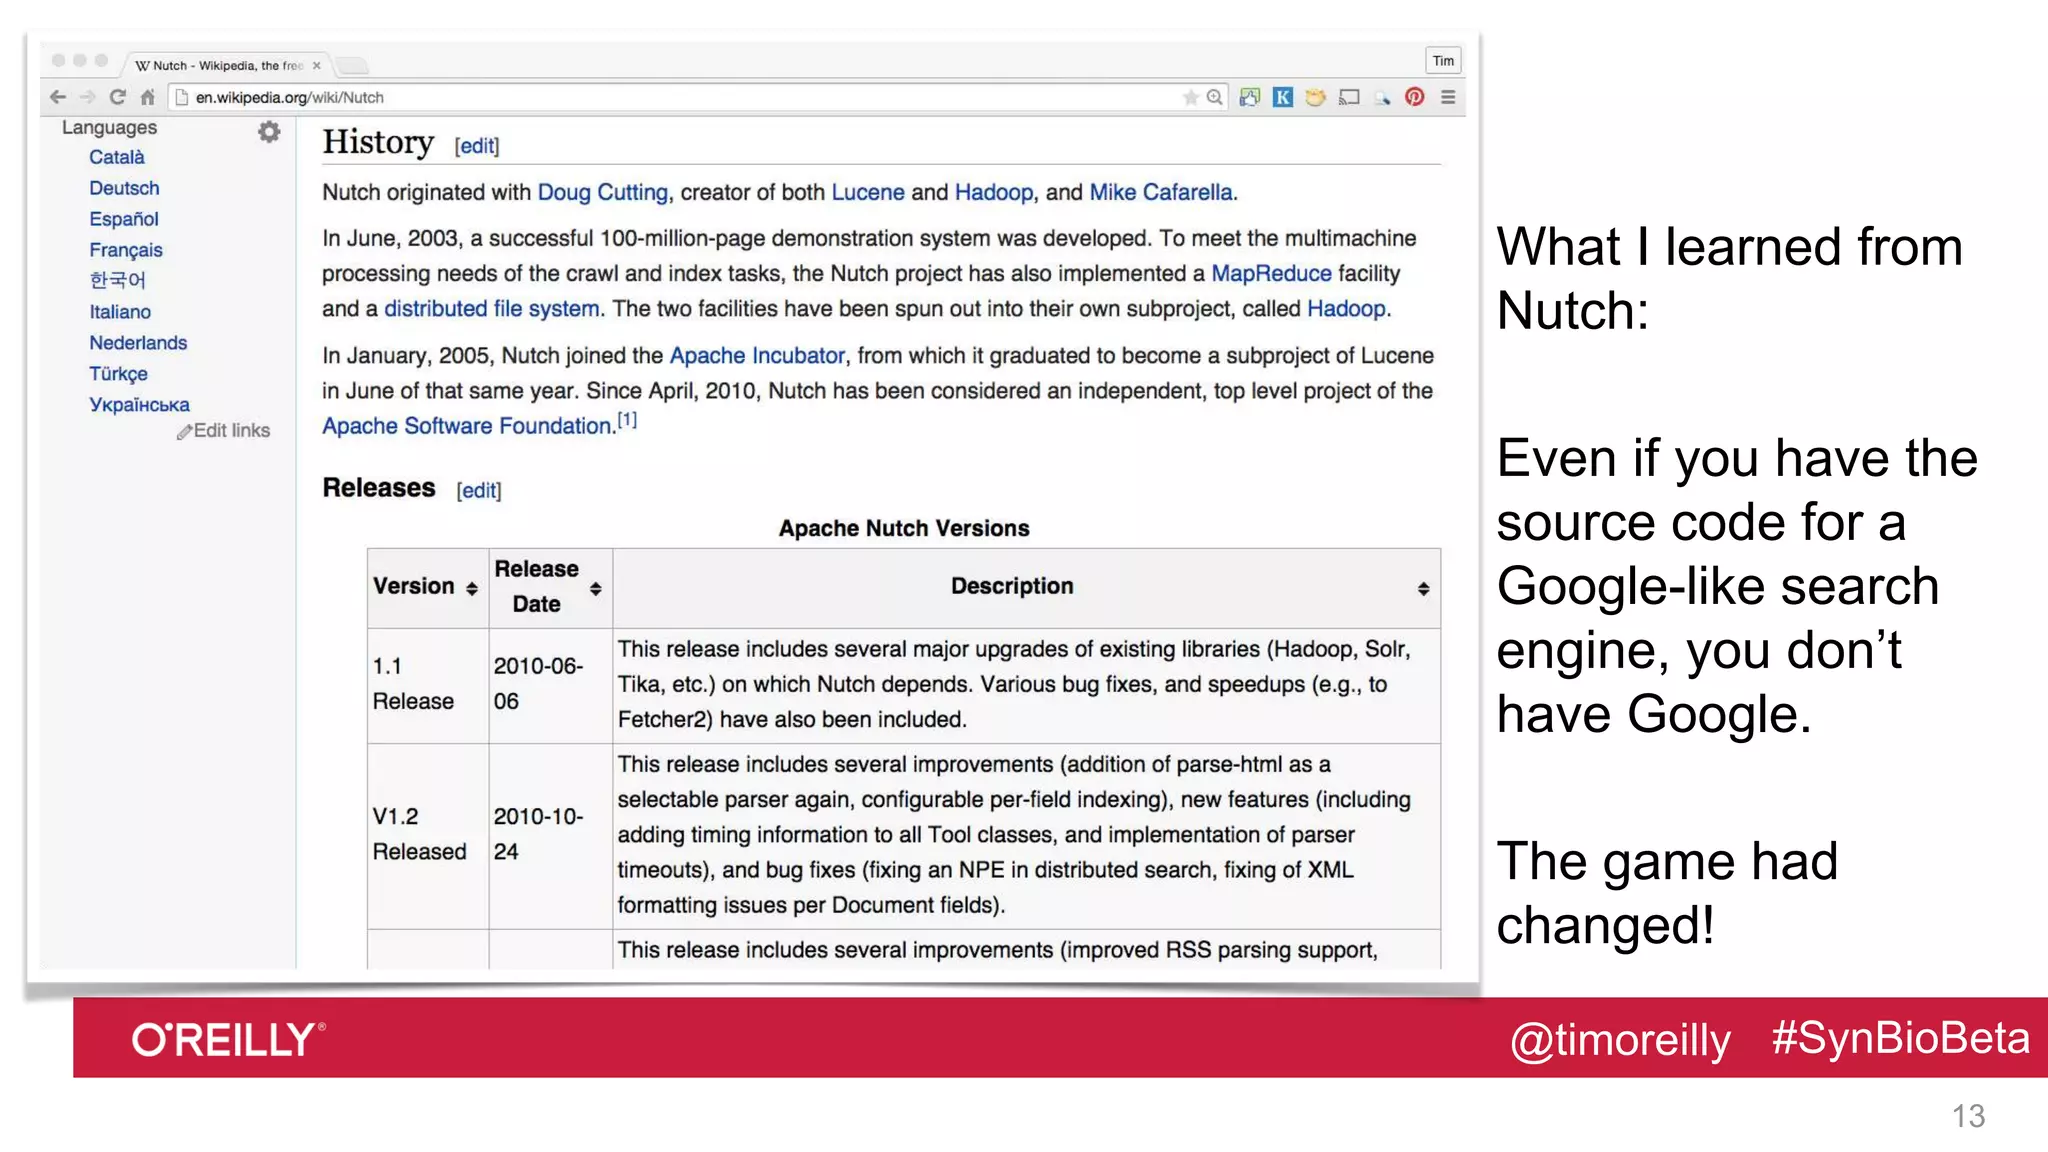Sort table by Release Date column
The width and height of the screenshot is (2048, 1152).
click(x=596, y=589)
